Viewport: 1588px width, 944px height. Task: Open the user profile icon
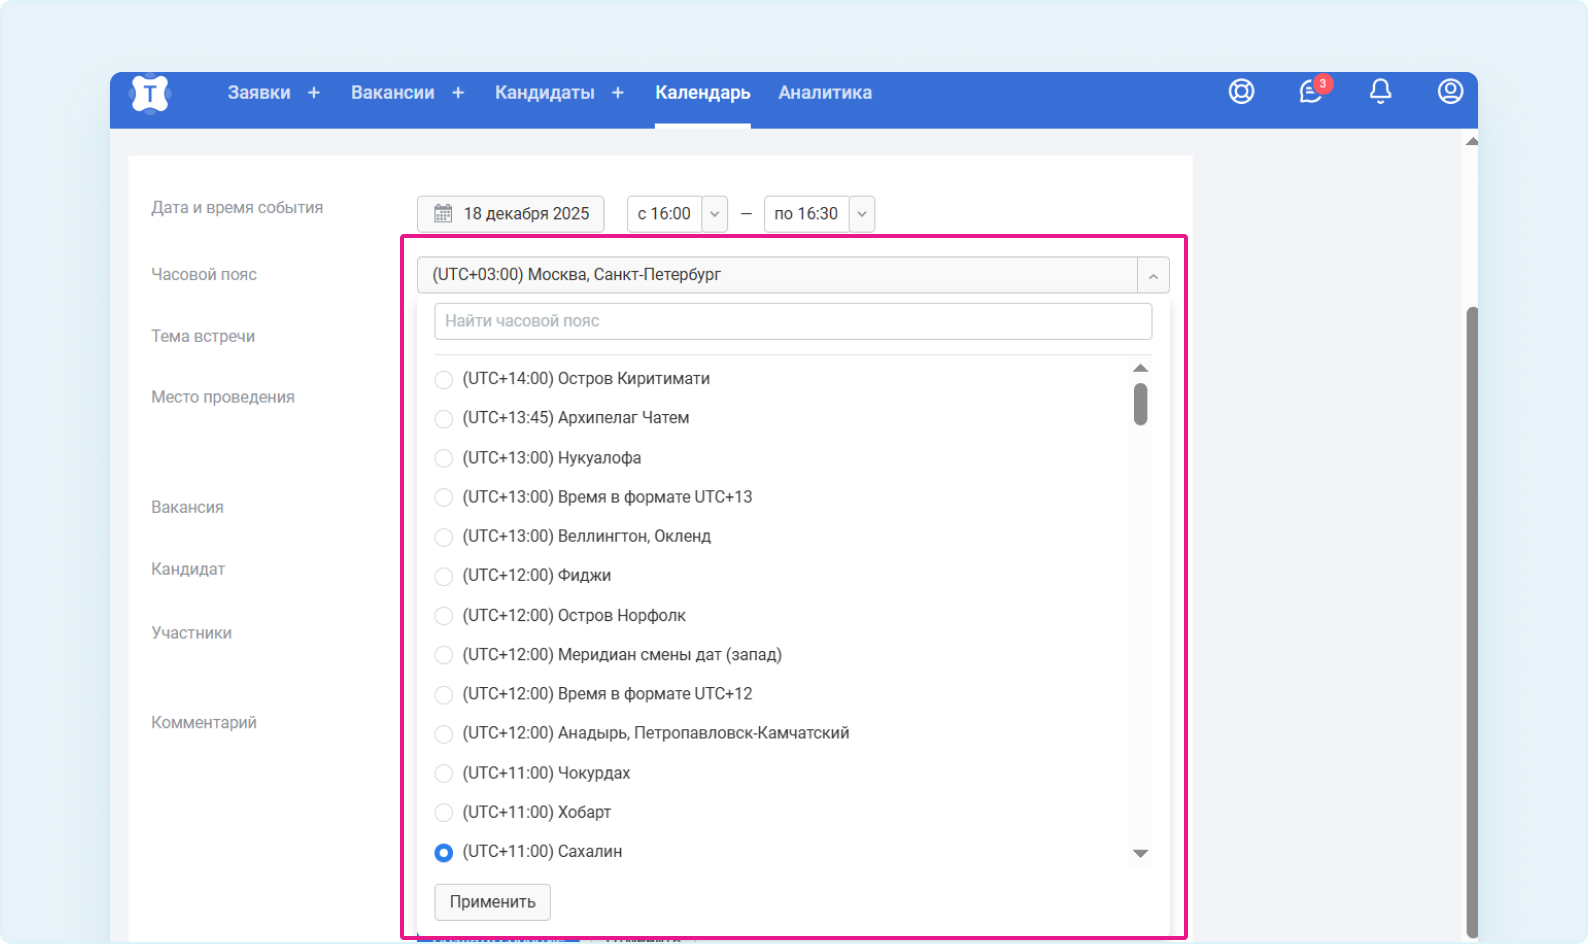coord(1450,92)
